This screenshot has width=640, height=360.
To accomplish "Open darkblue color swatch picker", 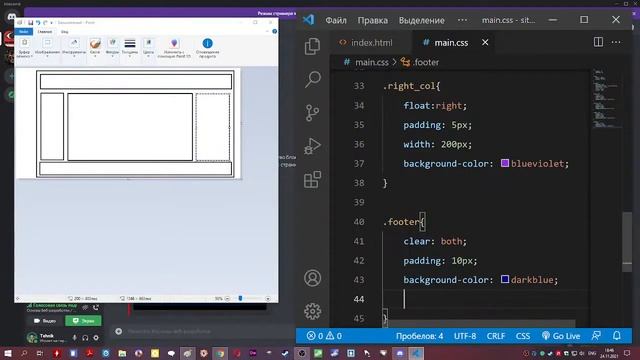I will click(505, 280).
